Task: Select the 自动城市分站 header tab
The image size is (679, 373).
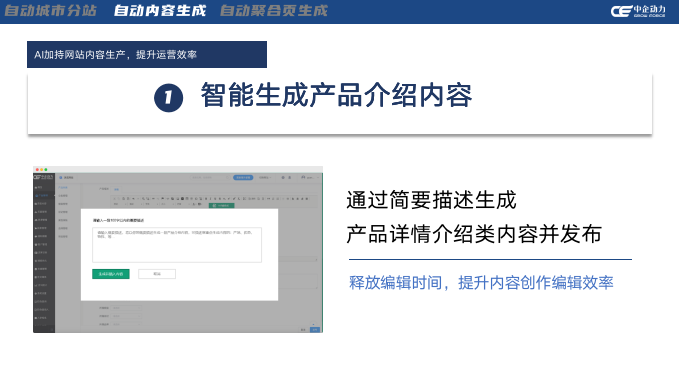Action: tap(50, 10)
